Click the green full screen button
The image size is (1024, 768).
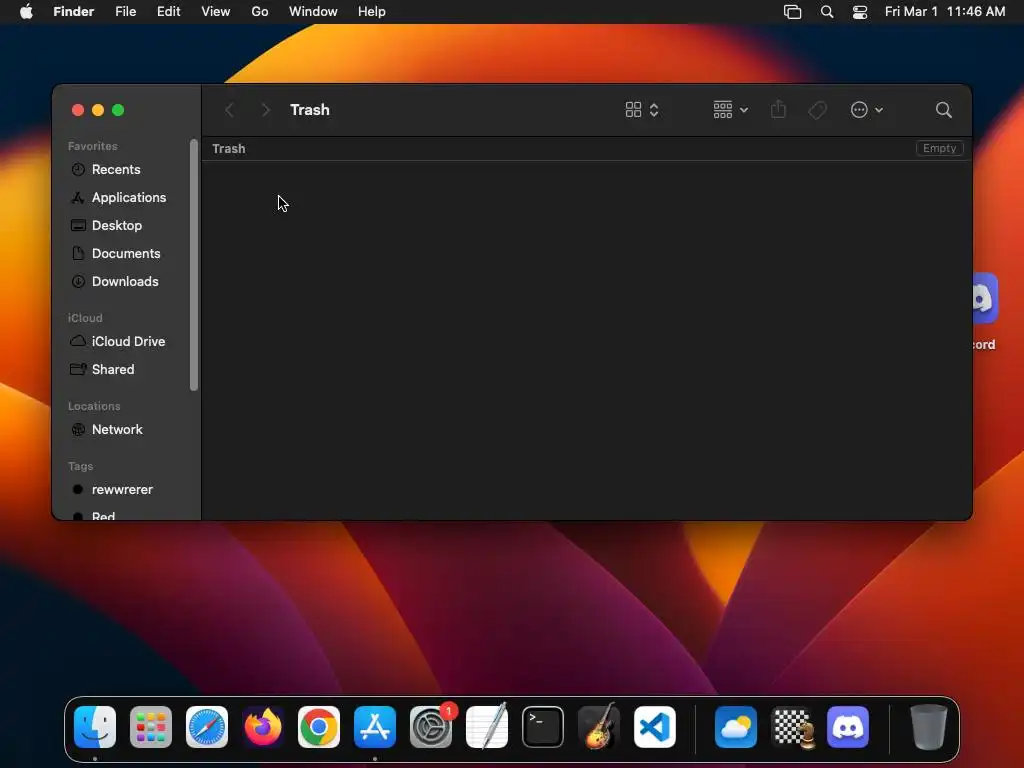tap(118, 110)
